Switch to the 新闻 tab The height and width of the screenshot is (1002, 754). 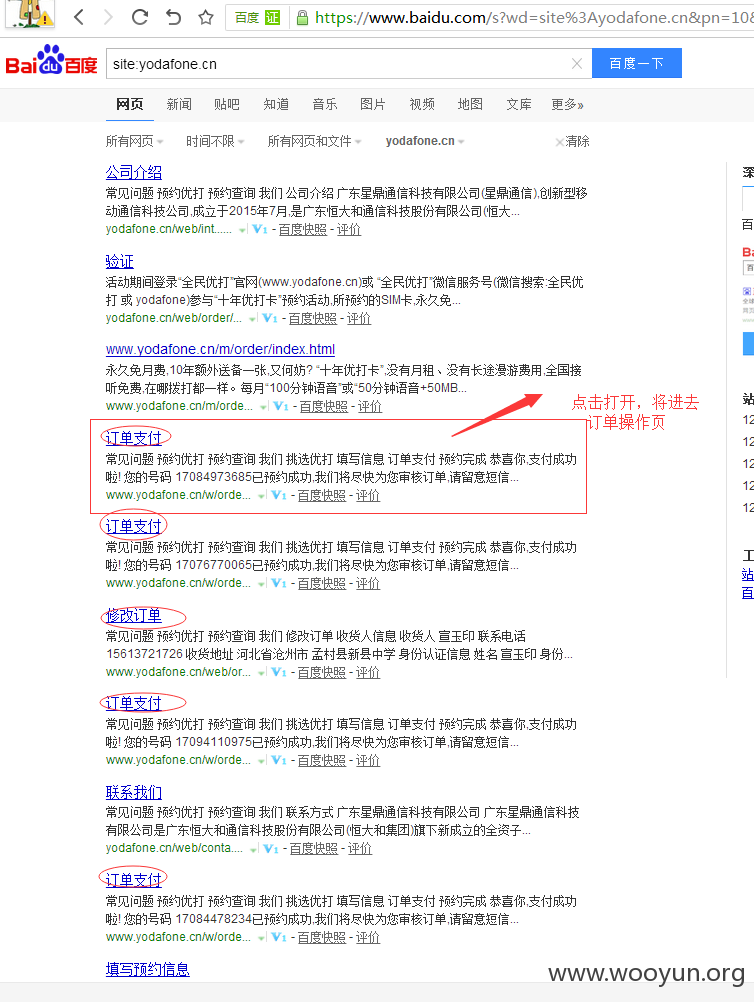coord(179,104)
